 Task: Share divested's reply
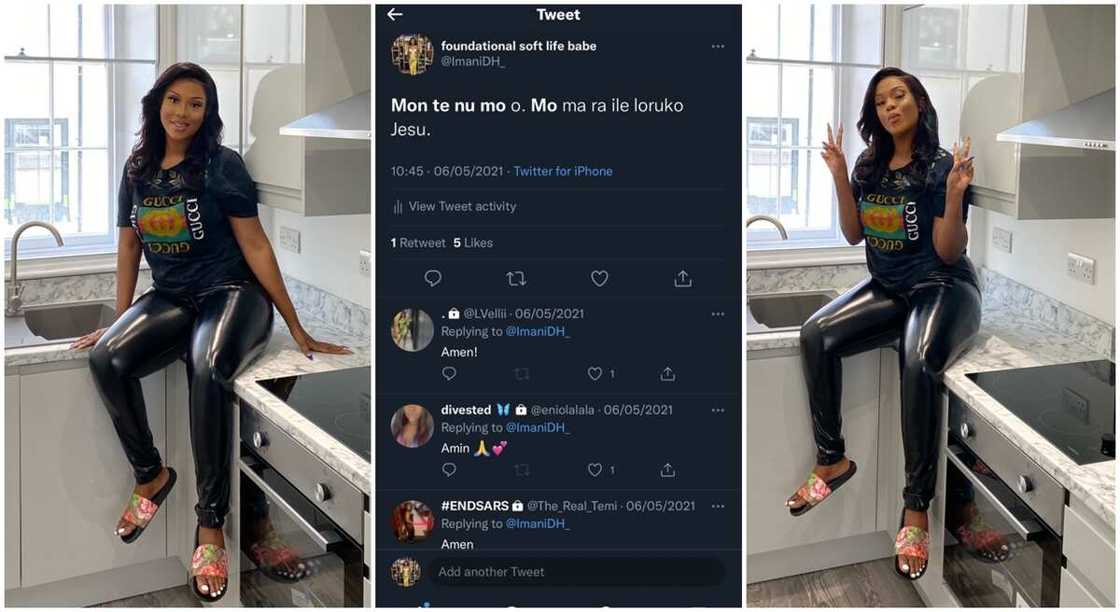point(668,470)
